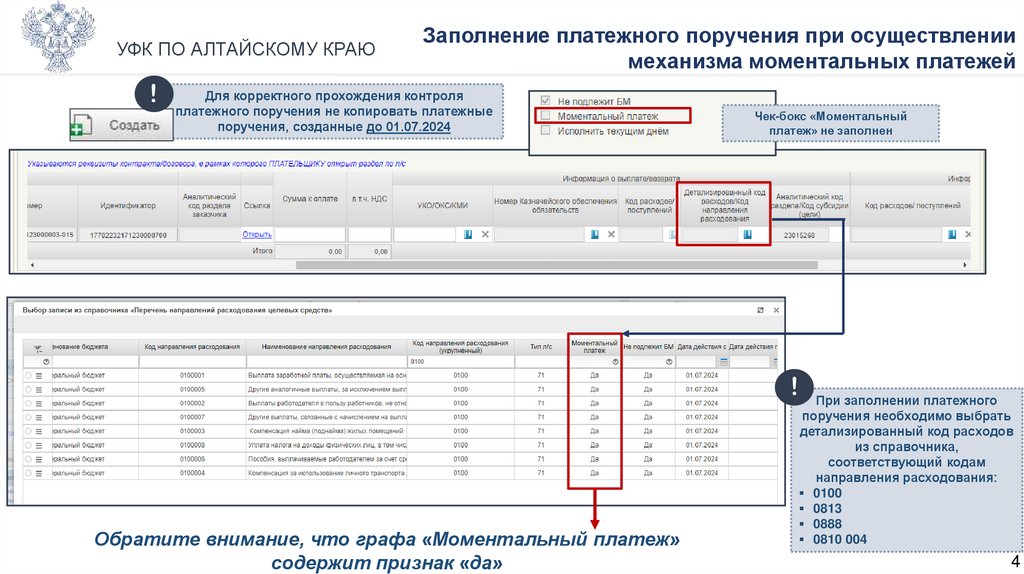
Task: Select radio for Уплата налога на доходы row
Action: 28,445
